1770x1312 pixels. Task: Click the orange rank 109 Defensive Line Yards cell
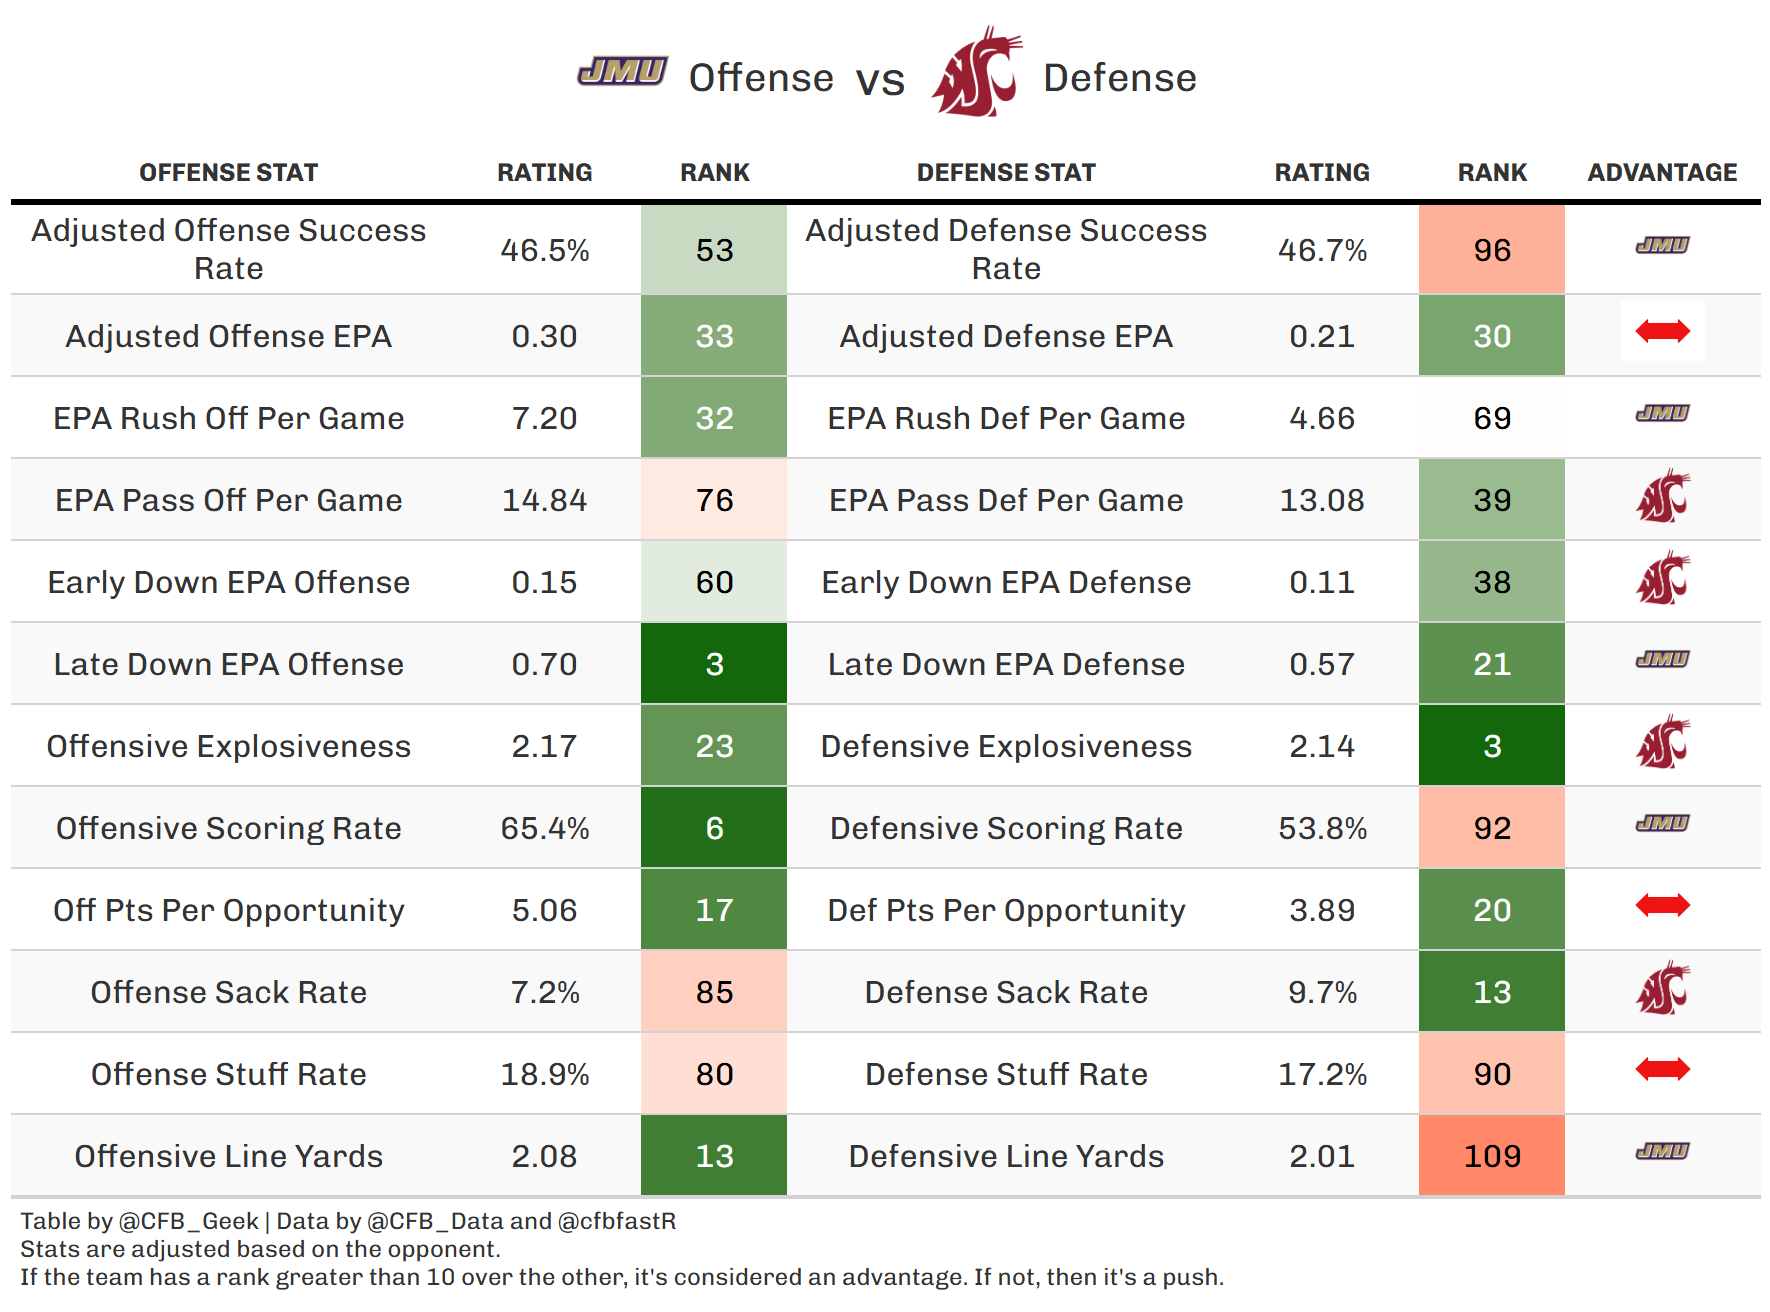[x=1491, y=1156]
